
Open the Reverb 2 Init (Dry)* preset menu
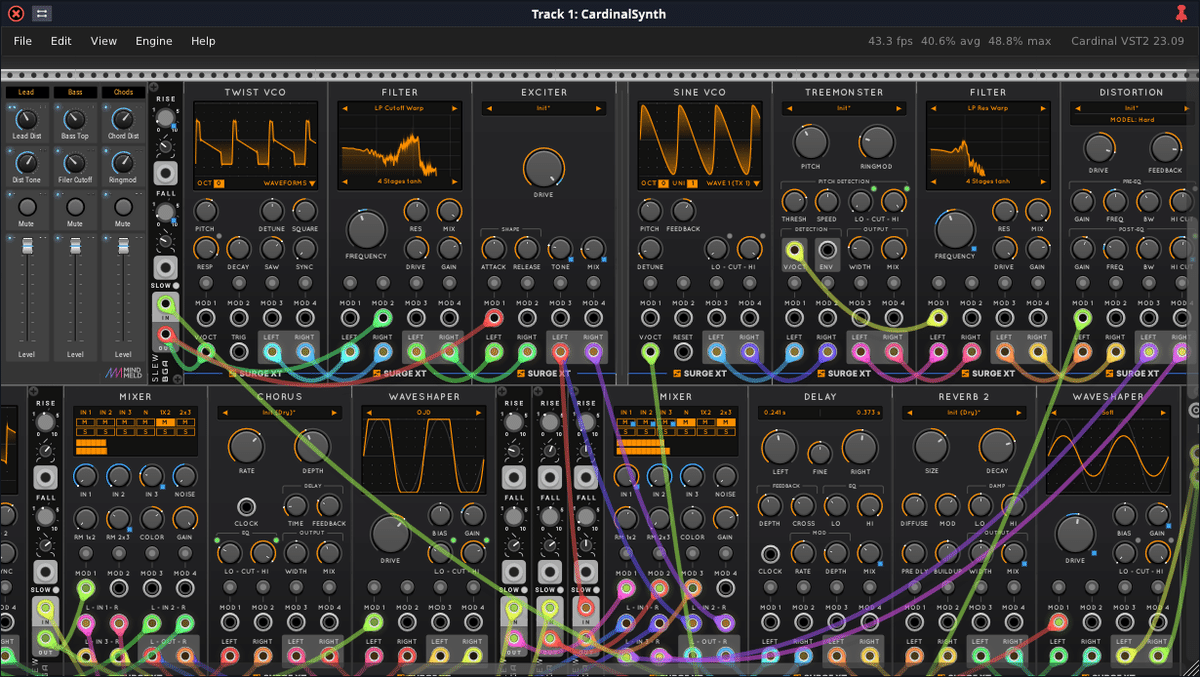[x=966, y=413]
